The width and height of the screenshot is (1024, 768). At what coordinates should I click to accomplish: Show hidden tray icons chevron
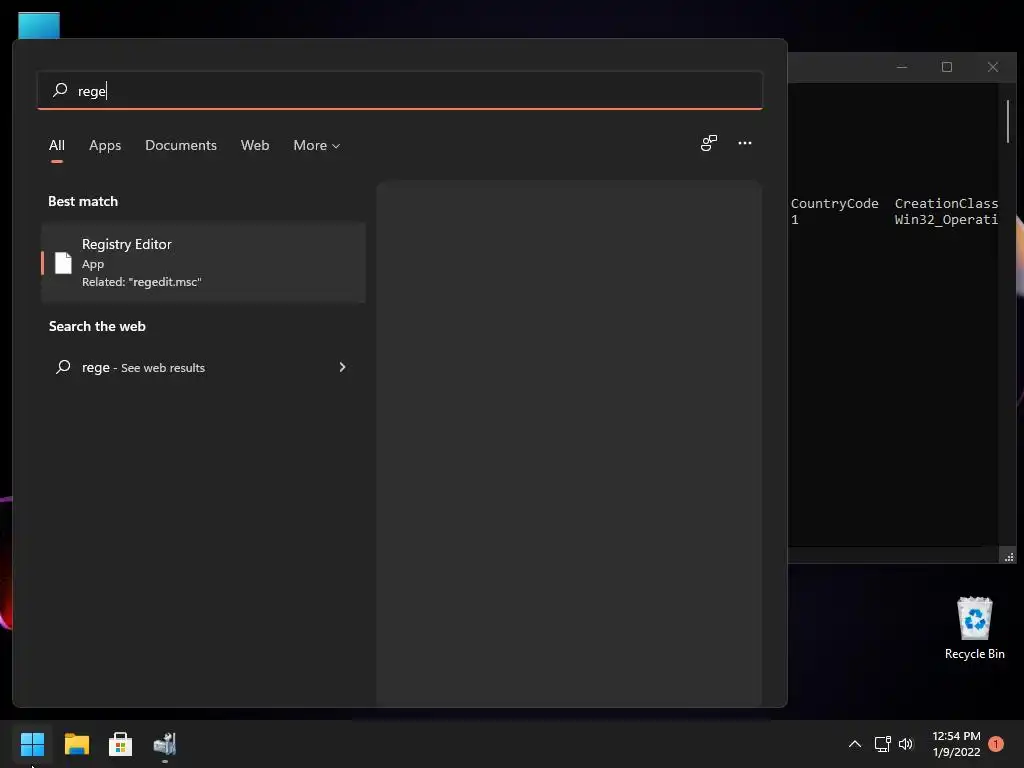point(854,743)
